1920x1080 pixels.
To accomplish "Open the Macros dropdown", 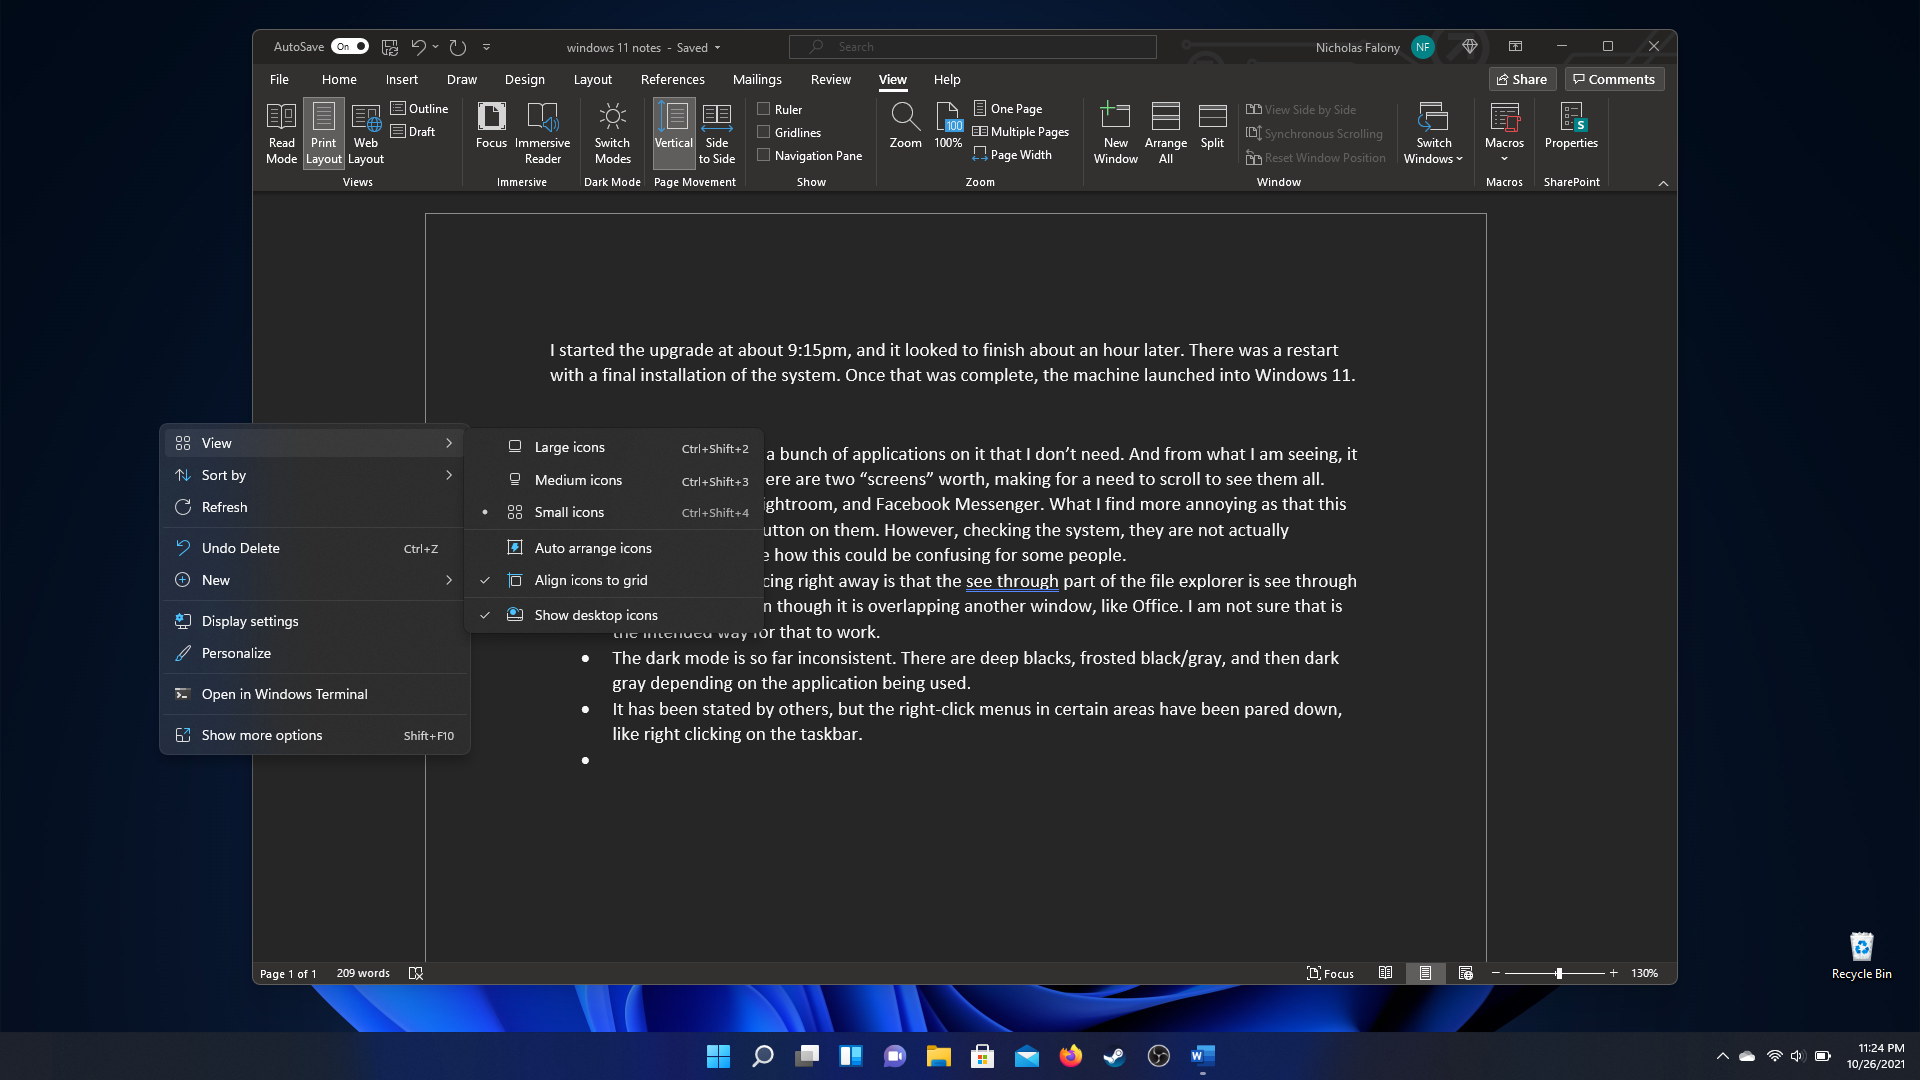I will pos(1504,133).
